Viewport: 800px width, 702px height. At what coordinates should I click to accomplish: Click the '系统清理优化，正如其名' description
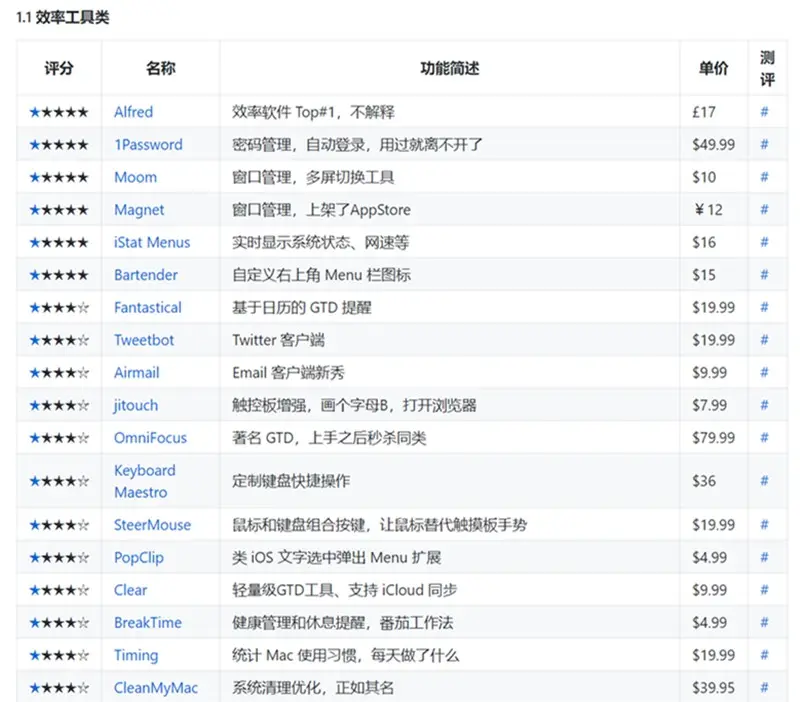tap(313, 688)
